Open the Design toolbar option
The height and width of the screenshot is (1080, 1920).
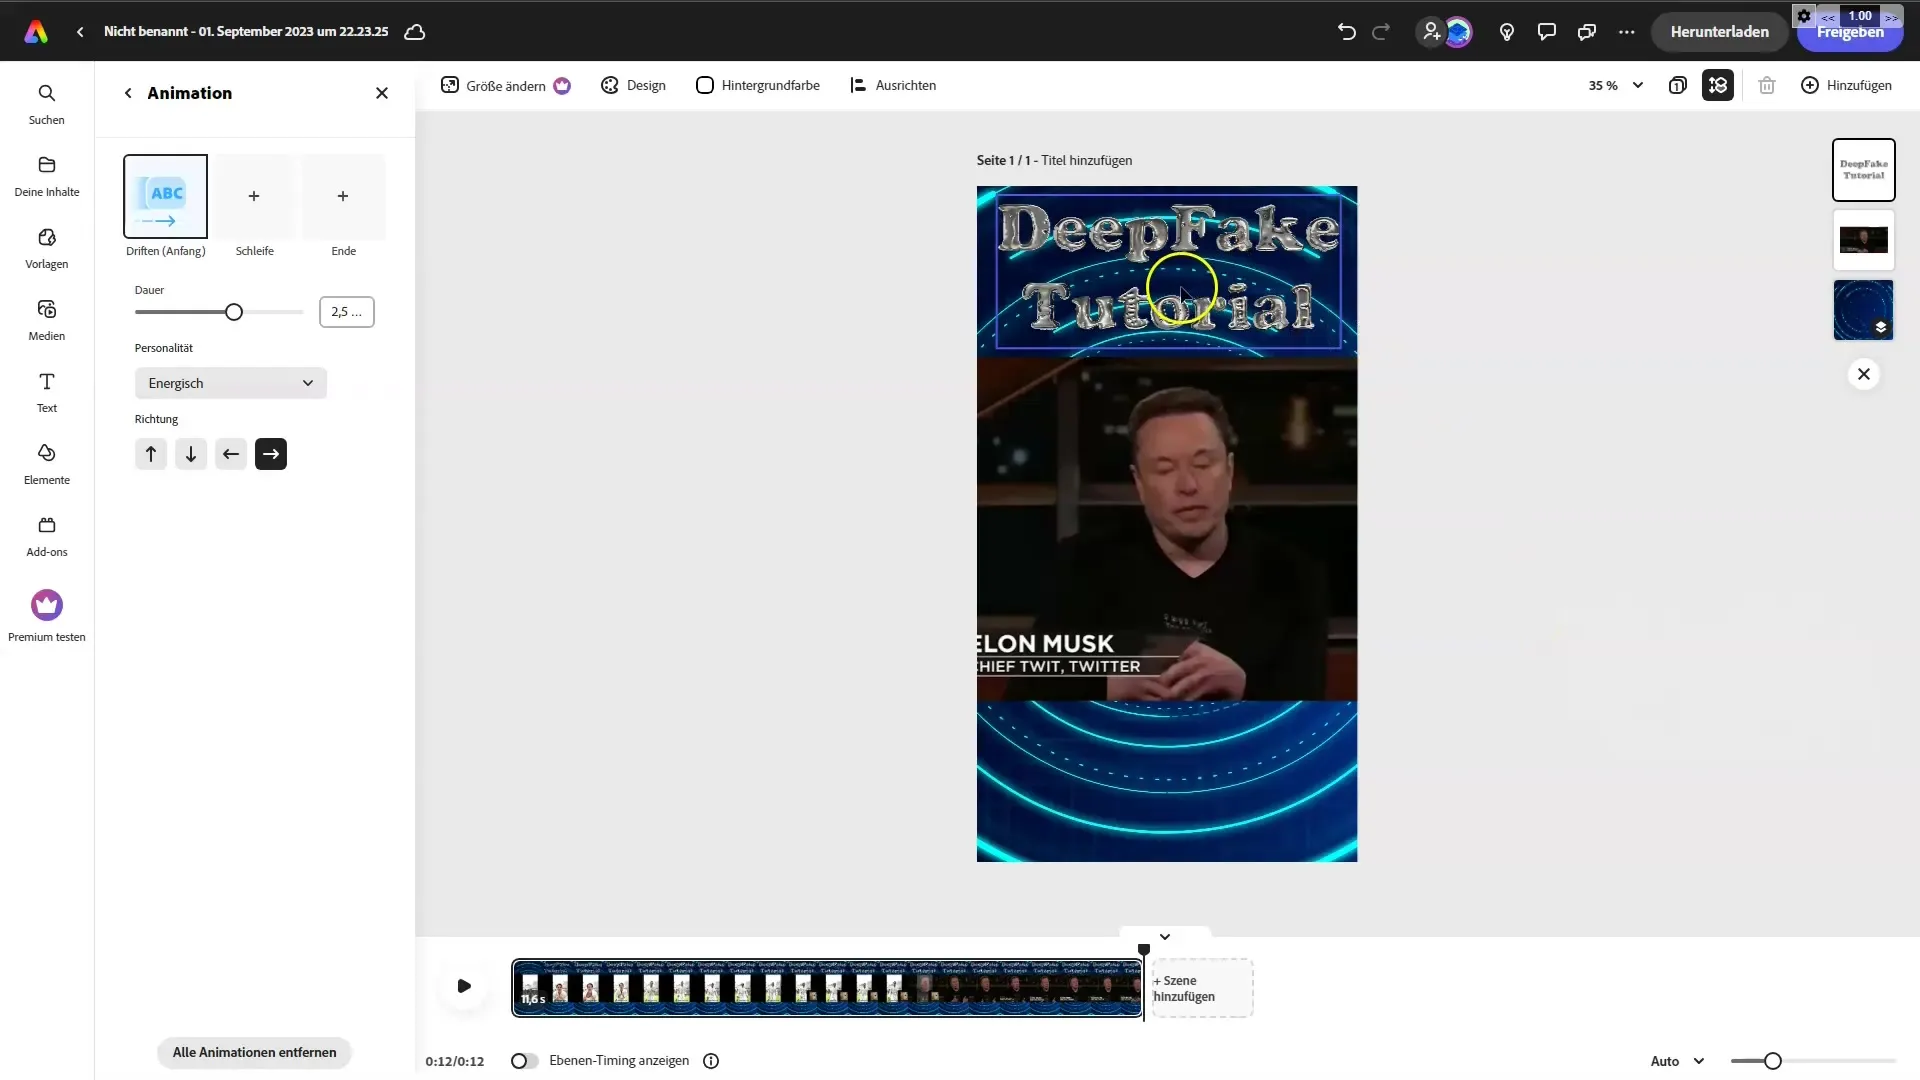tap(633, 86)
